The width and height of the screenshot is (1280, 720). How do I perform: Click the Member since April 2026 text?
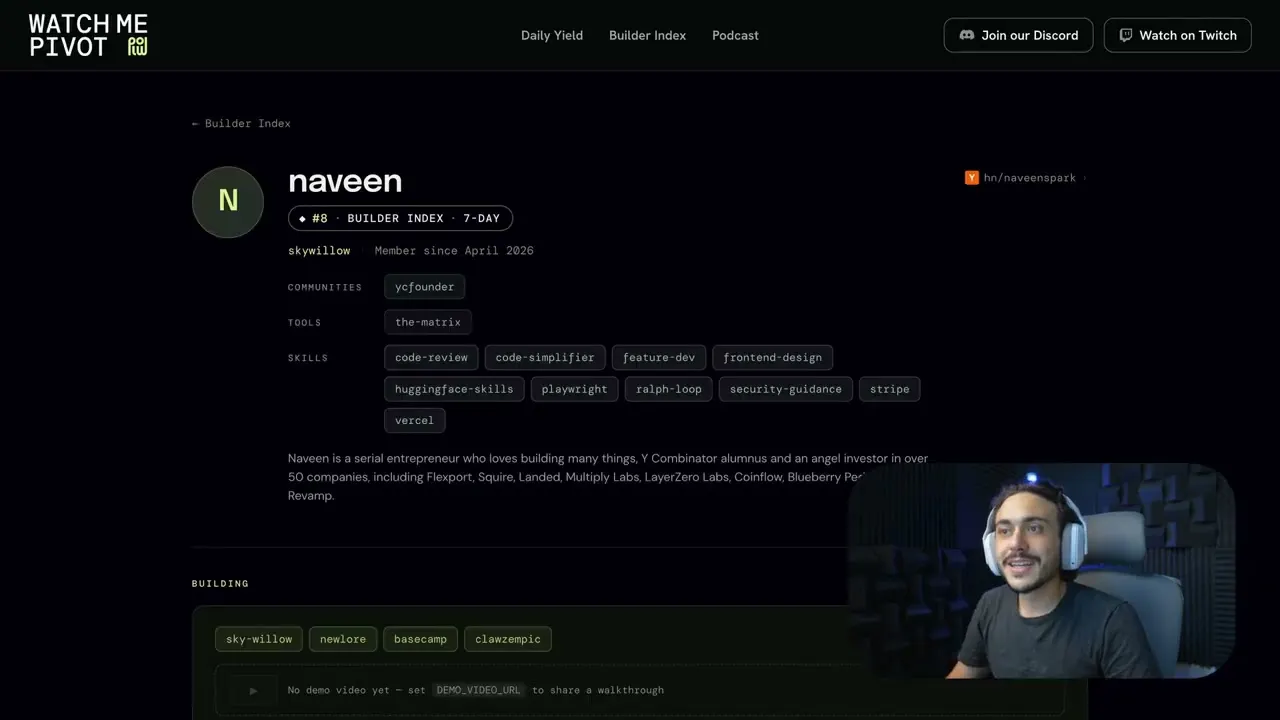click(x=454, y=251)
